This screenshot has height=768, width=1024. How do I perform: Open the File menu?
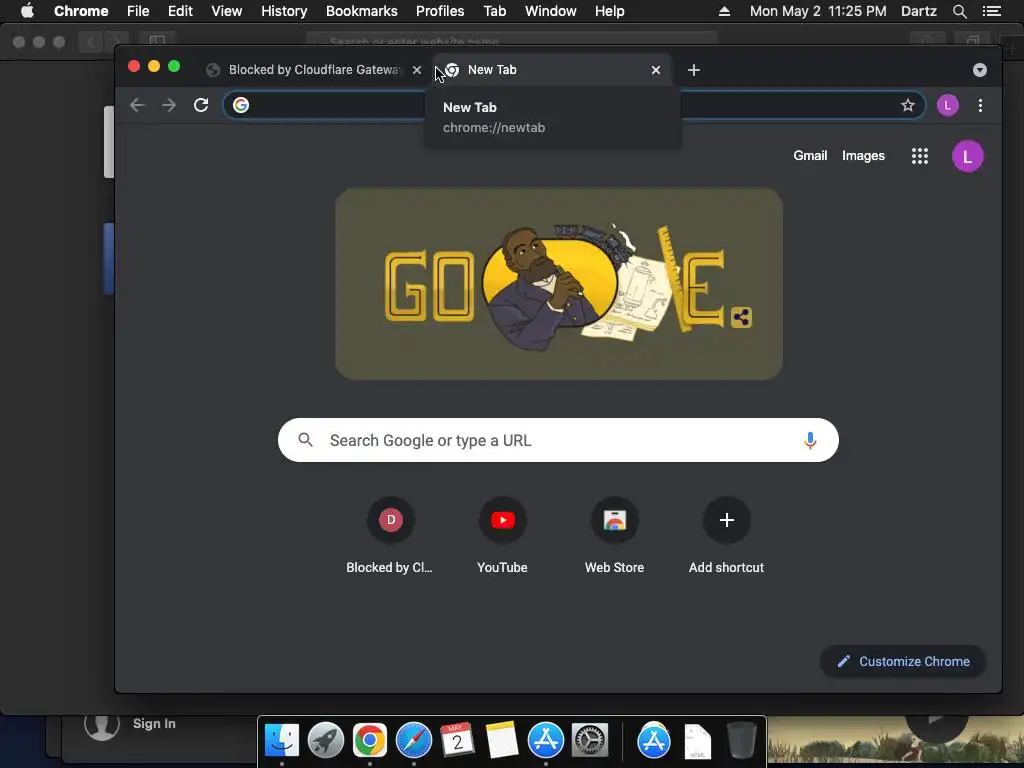pos(138,11)
